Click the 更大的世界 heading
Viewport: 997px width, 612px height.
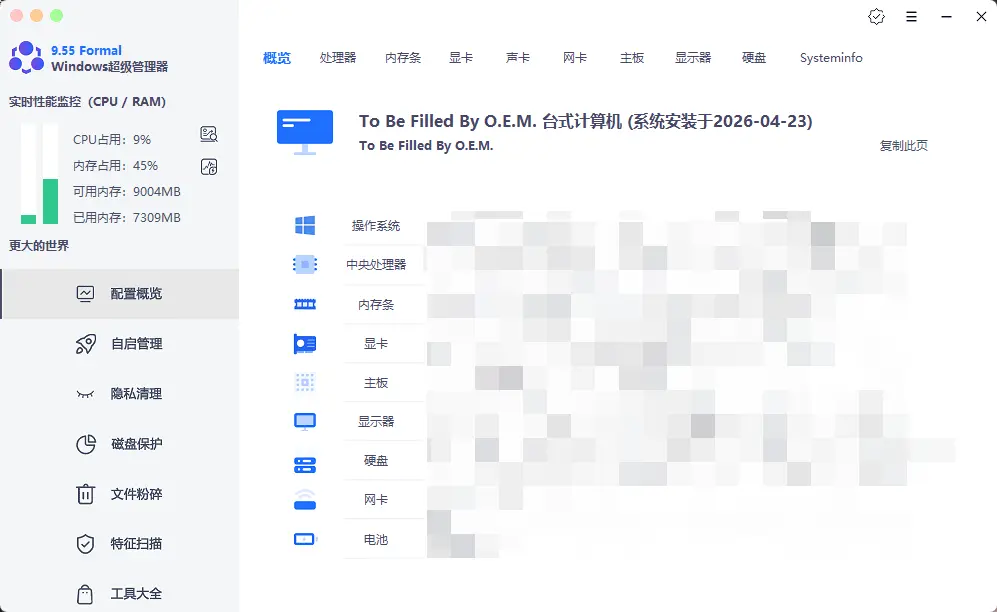click(39, 245)
